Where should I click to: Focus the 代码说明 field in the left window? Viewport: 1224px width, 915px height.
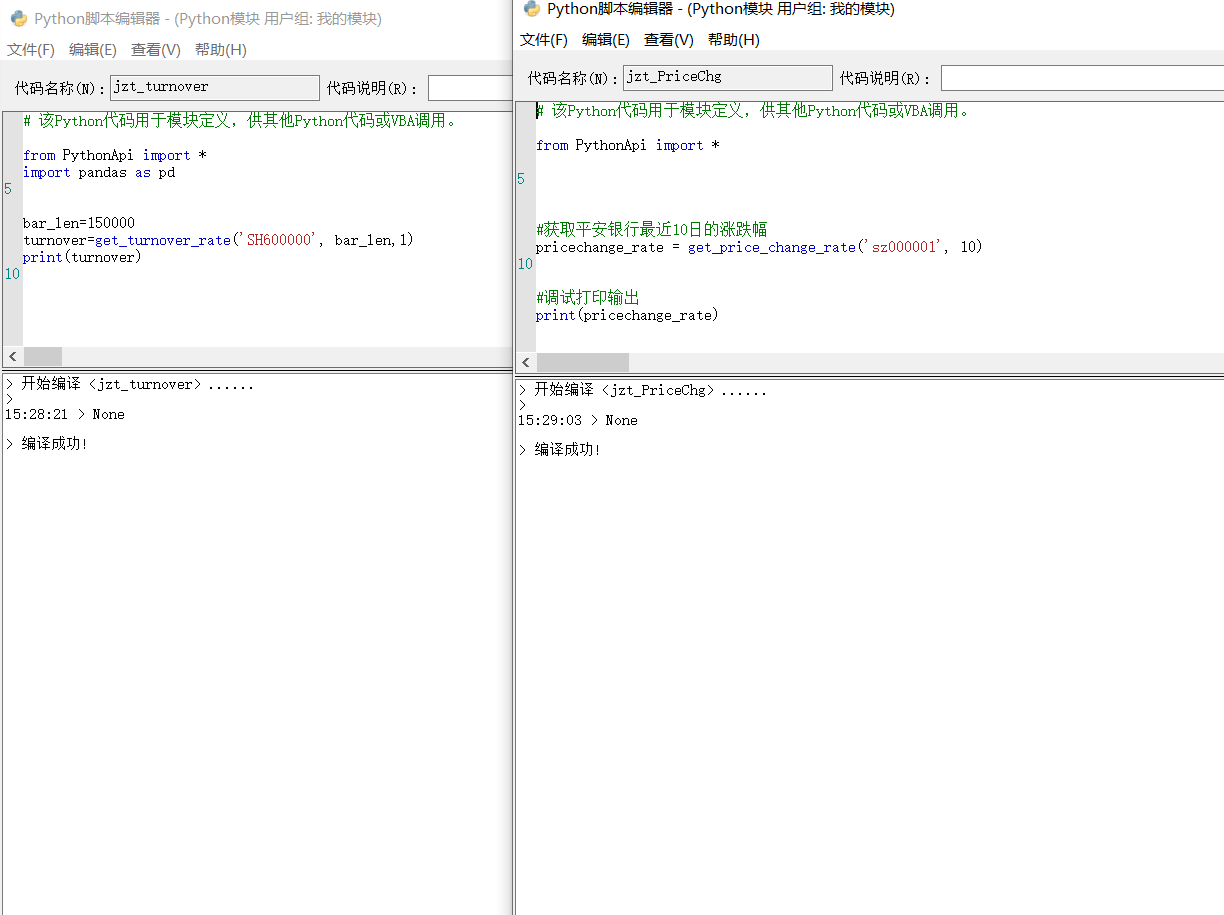(x=469, y=88)
